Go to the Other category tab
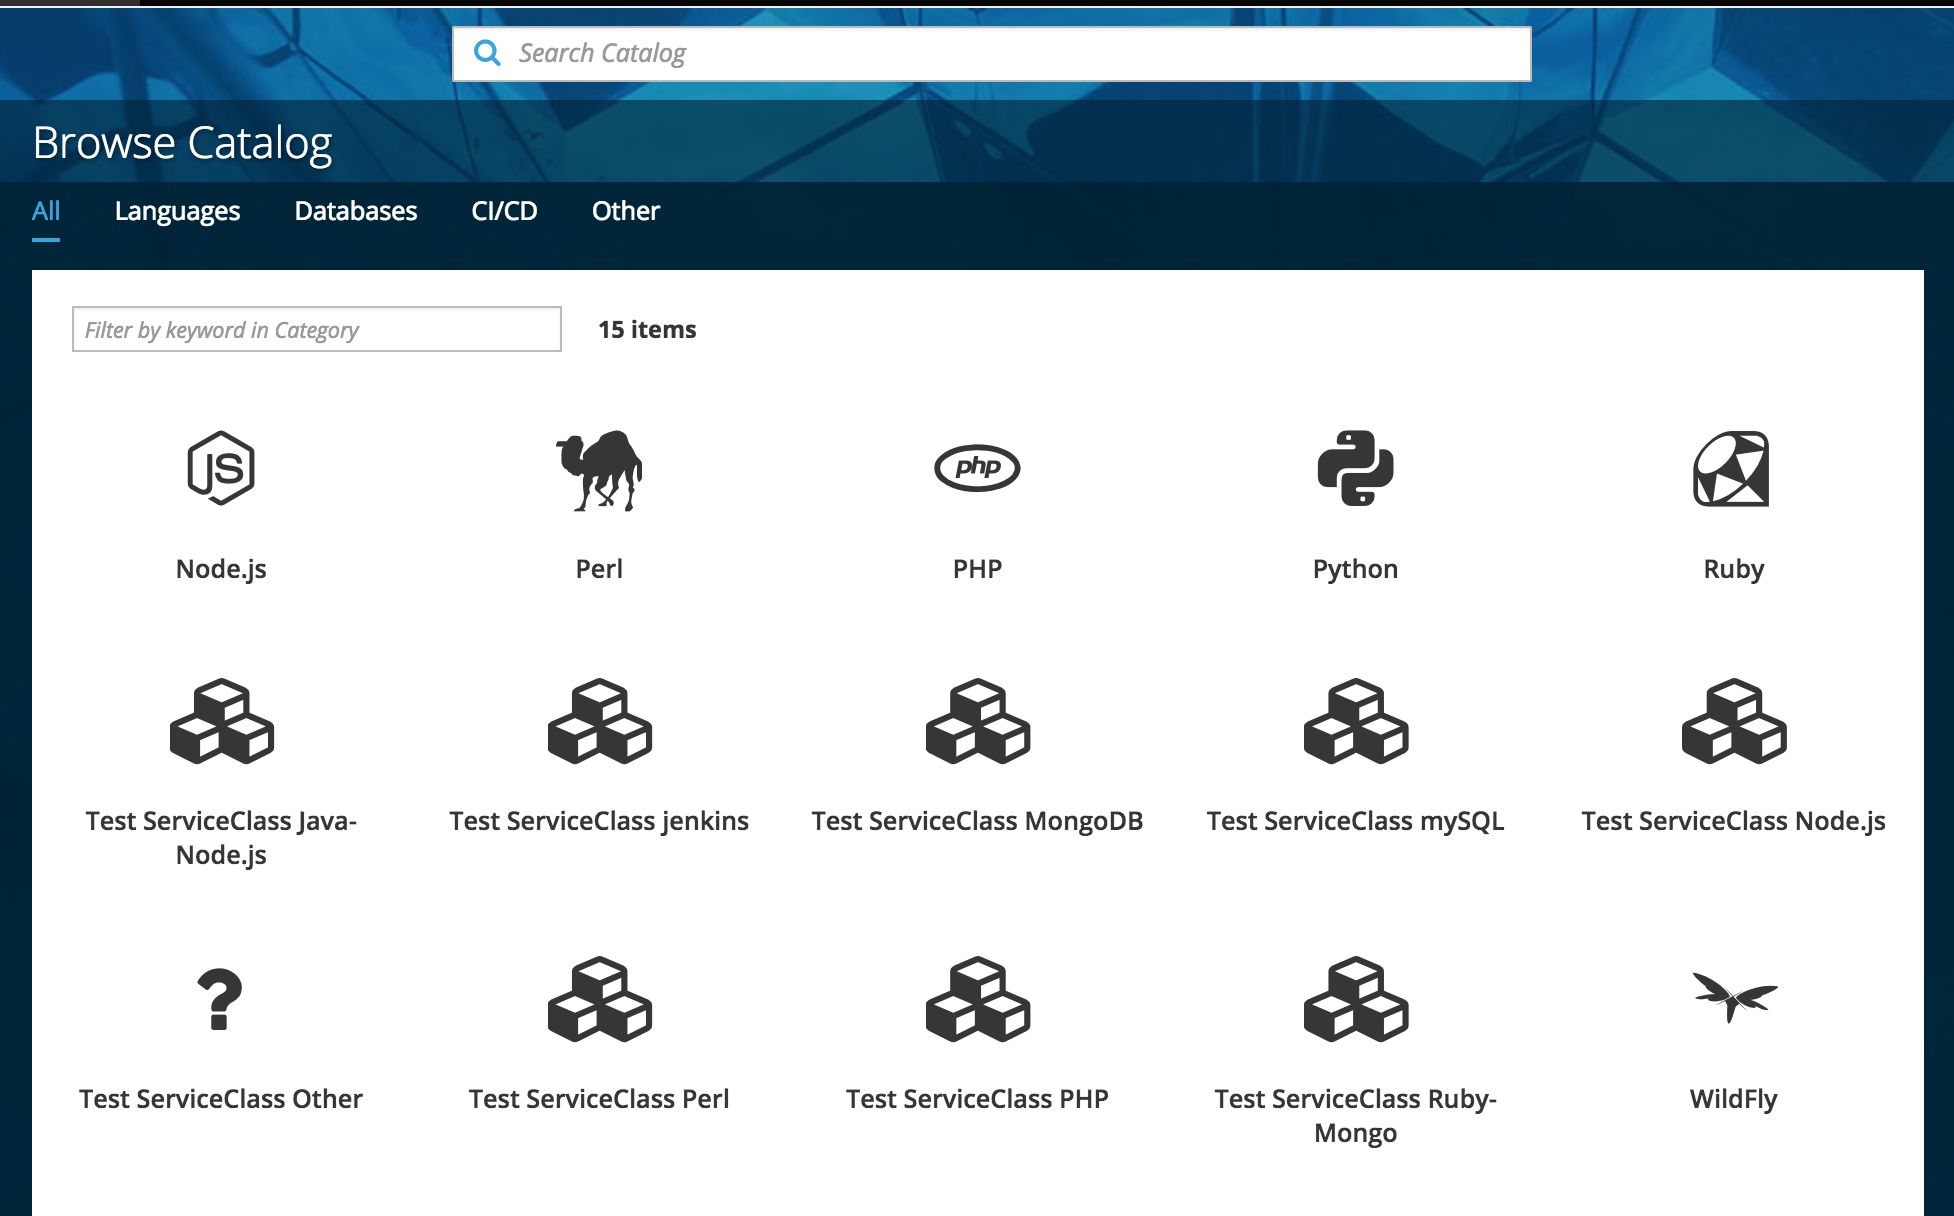 pos(626,211)
